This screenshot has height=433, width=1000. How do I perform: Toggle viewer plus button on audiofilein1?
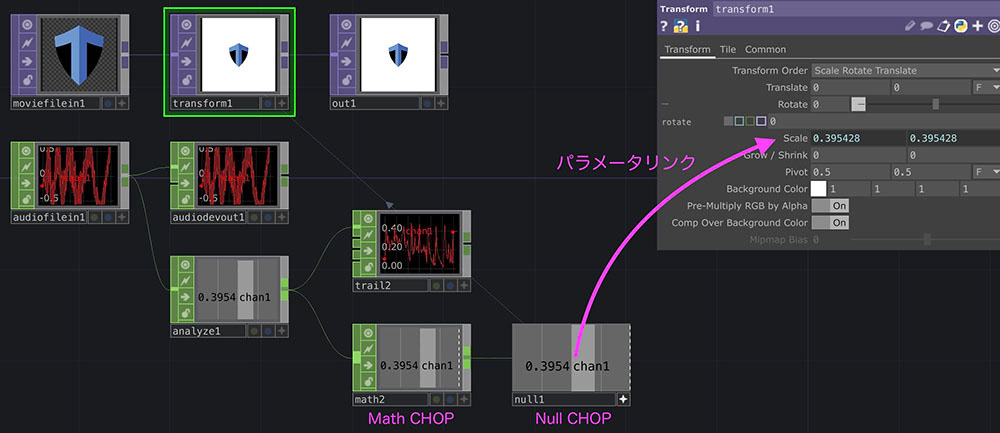point(122,217)
